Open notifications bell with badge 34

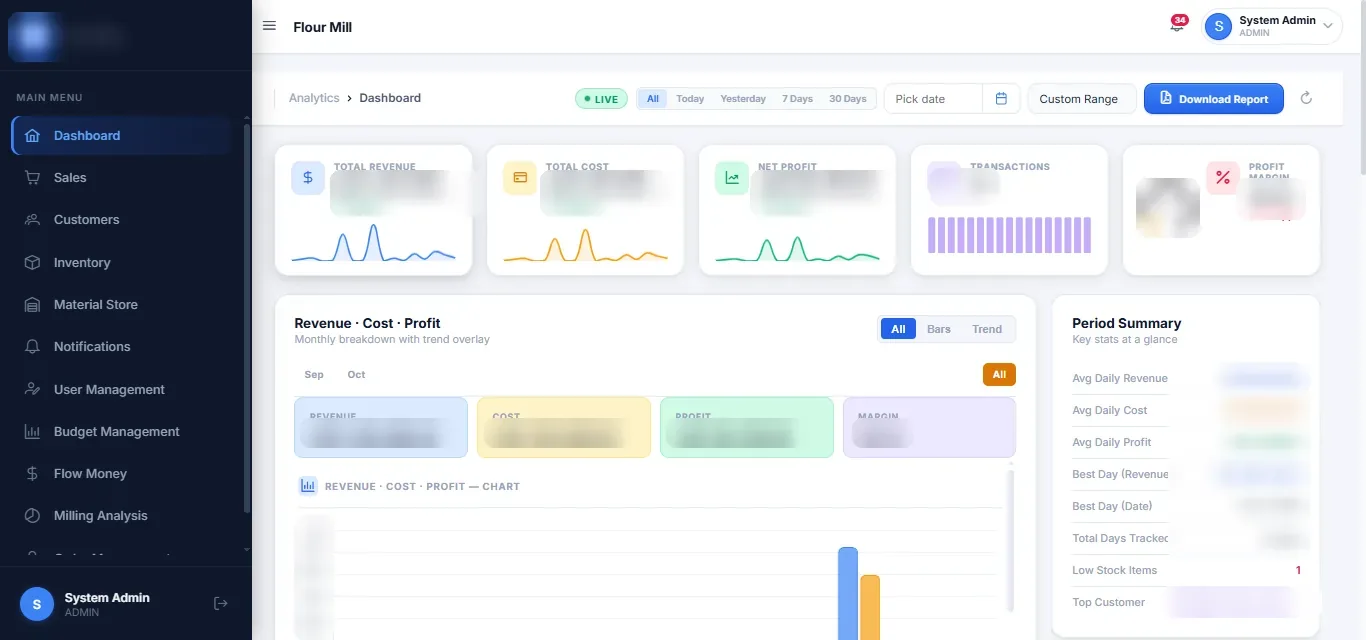point(1177,25)
